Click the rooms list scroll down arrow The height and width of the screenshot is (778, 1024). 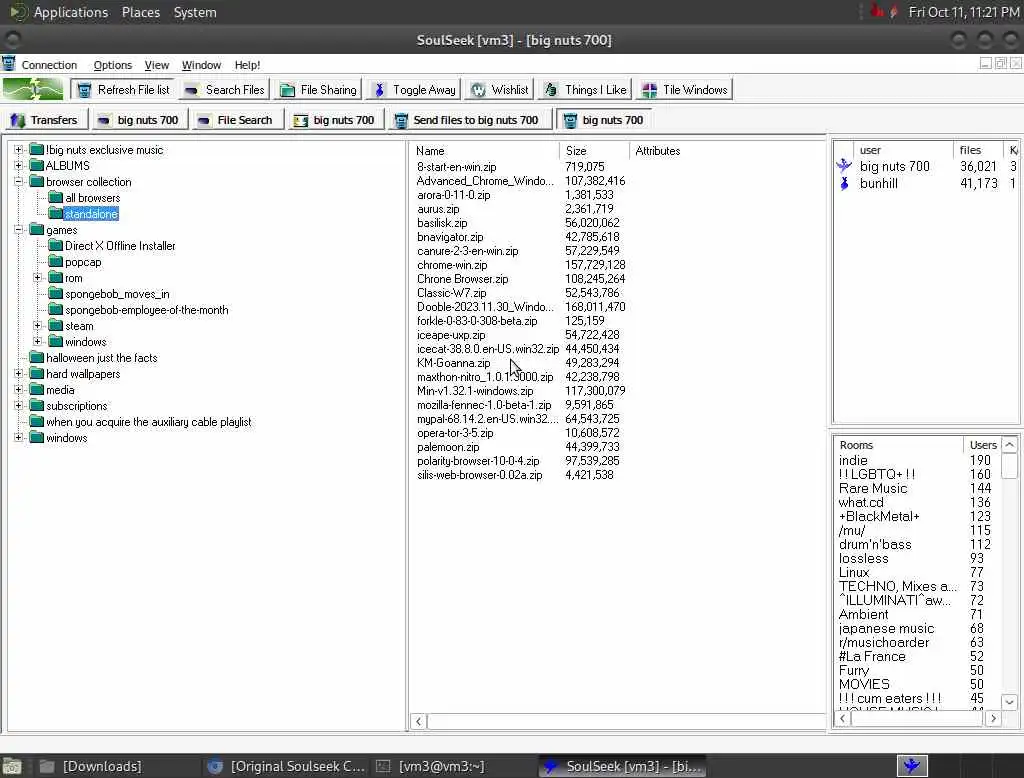(x=1009, y=702)
